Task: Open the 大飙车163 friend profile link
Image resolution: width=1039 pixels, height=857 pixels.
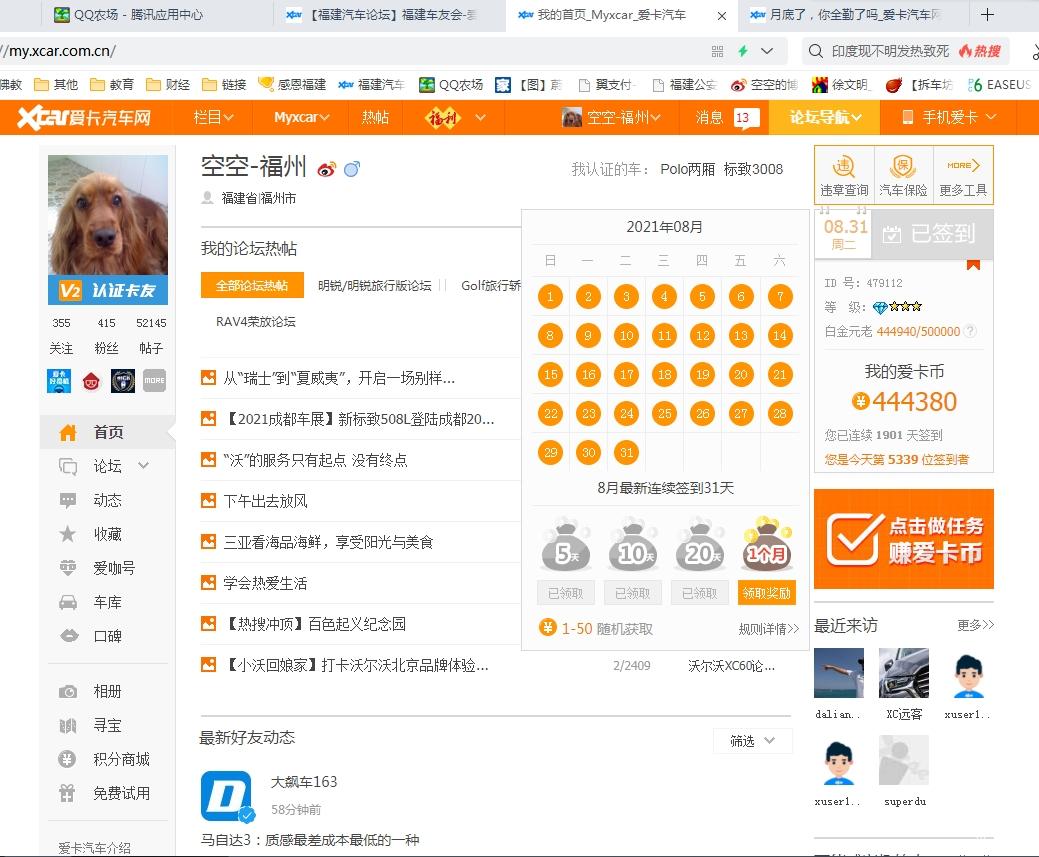Action: point(304,782)
